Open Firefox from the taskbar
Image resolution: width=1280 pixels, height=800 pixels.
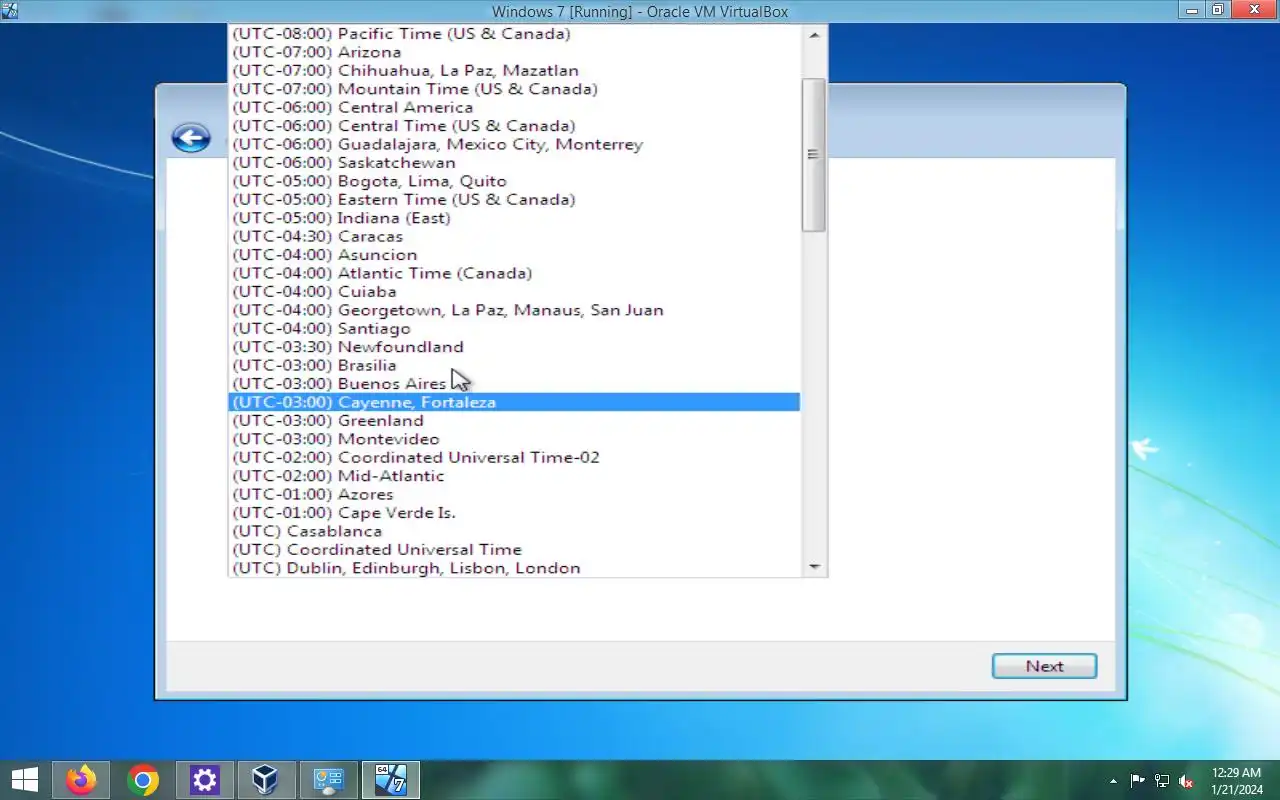[x=81, y=780]
